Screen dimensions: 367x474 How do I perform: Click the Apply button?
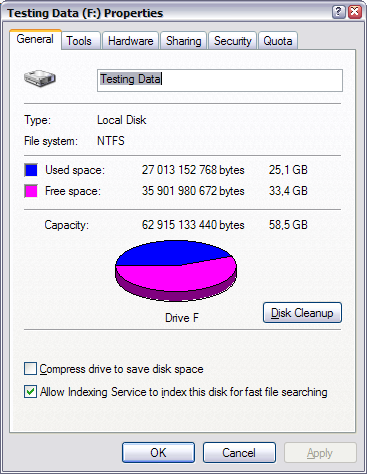(x=320, y=453)
